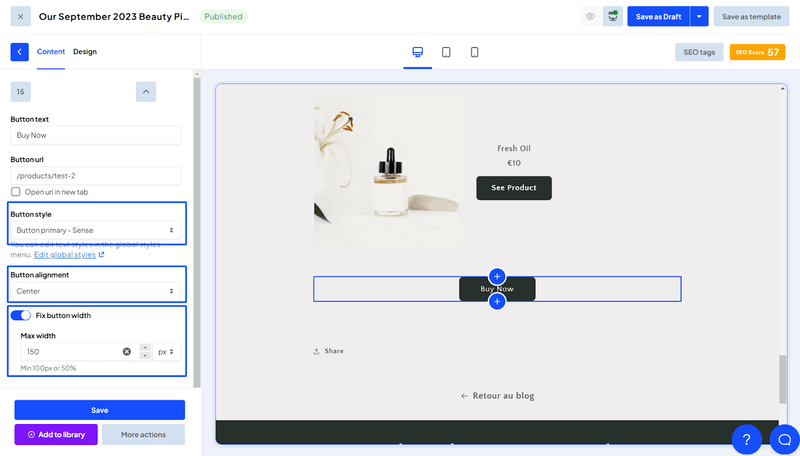
Task: Click the page title Our September 2023
Action: (114, 16)
